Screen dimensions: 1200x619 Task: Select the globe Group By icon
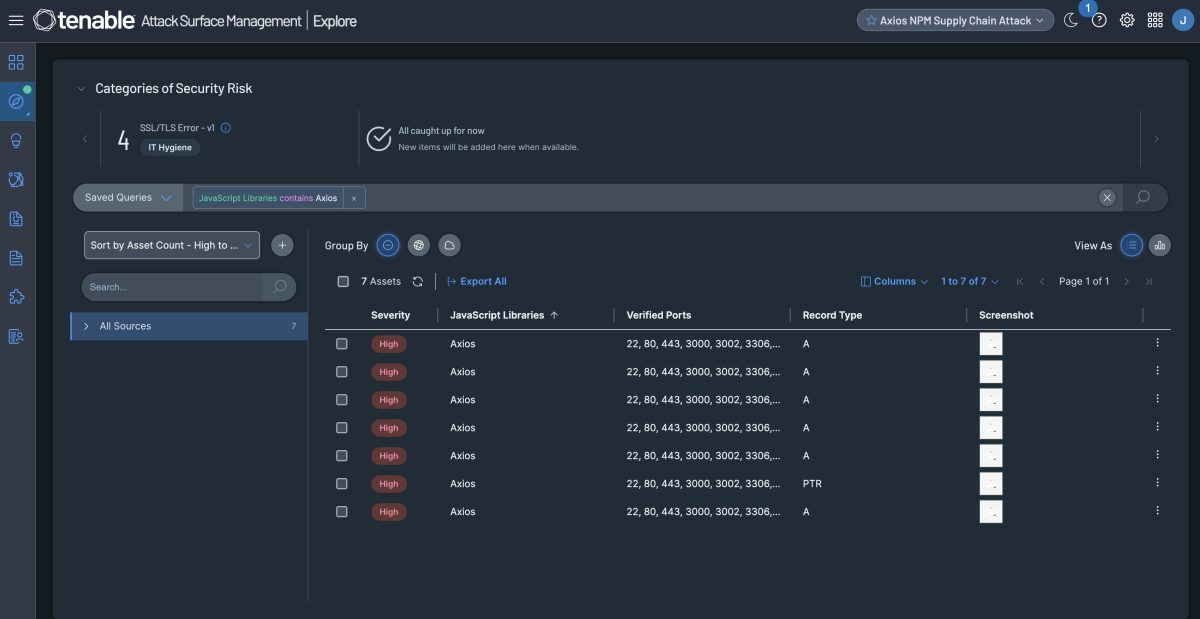[x=418, y=245]
